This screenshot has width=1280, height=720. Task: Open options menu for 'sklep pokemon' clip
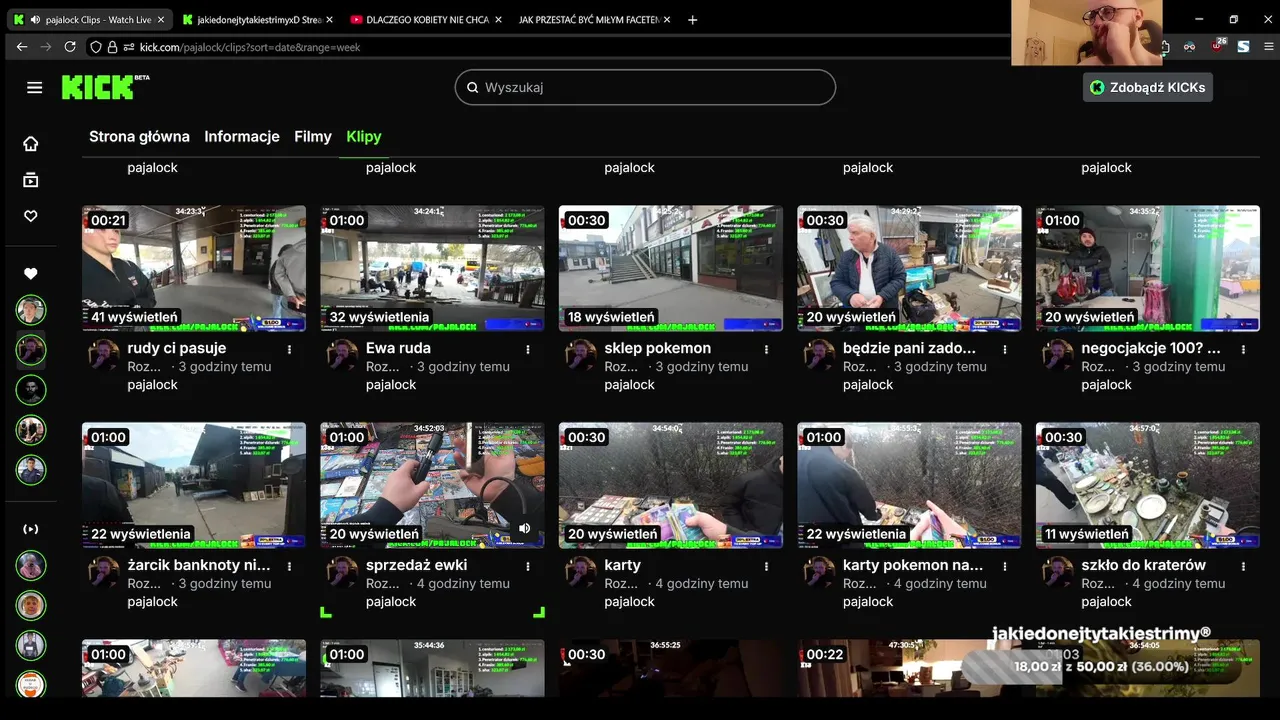(x=767, y=349)
